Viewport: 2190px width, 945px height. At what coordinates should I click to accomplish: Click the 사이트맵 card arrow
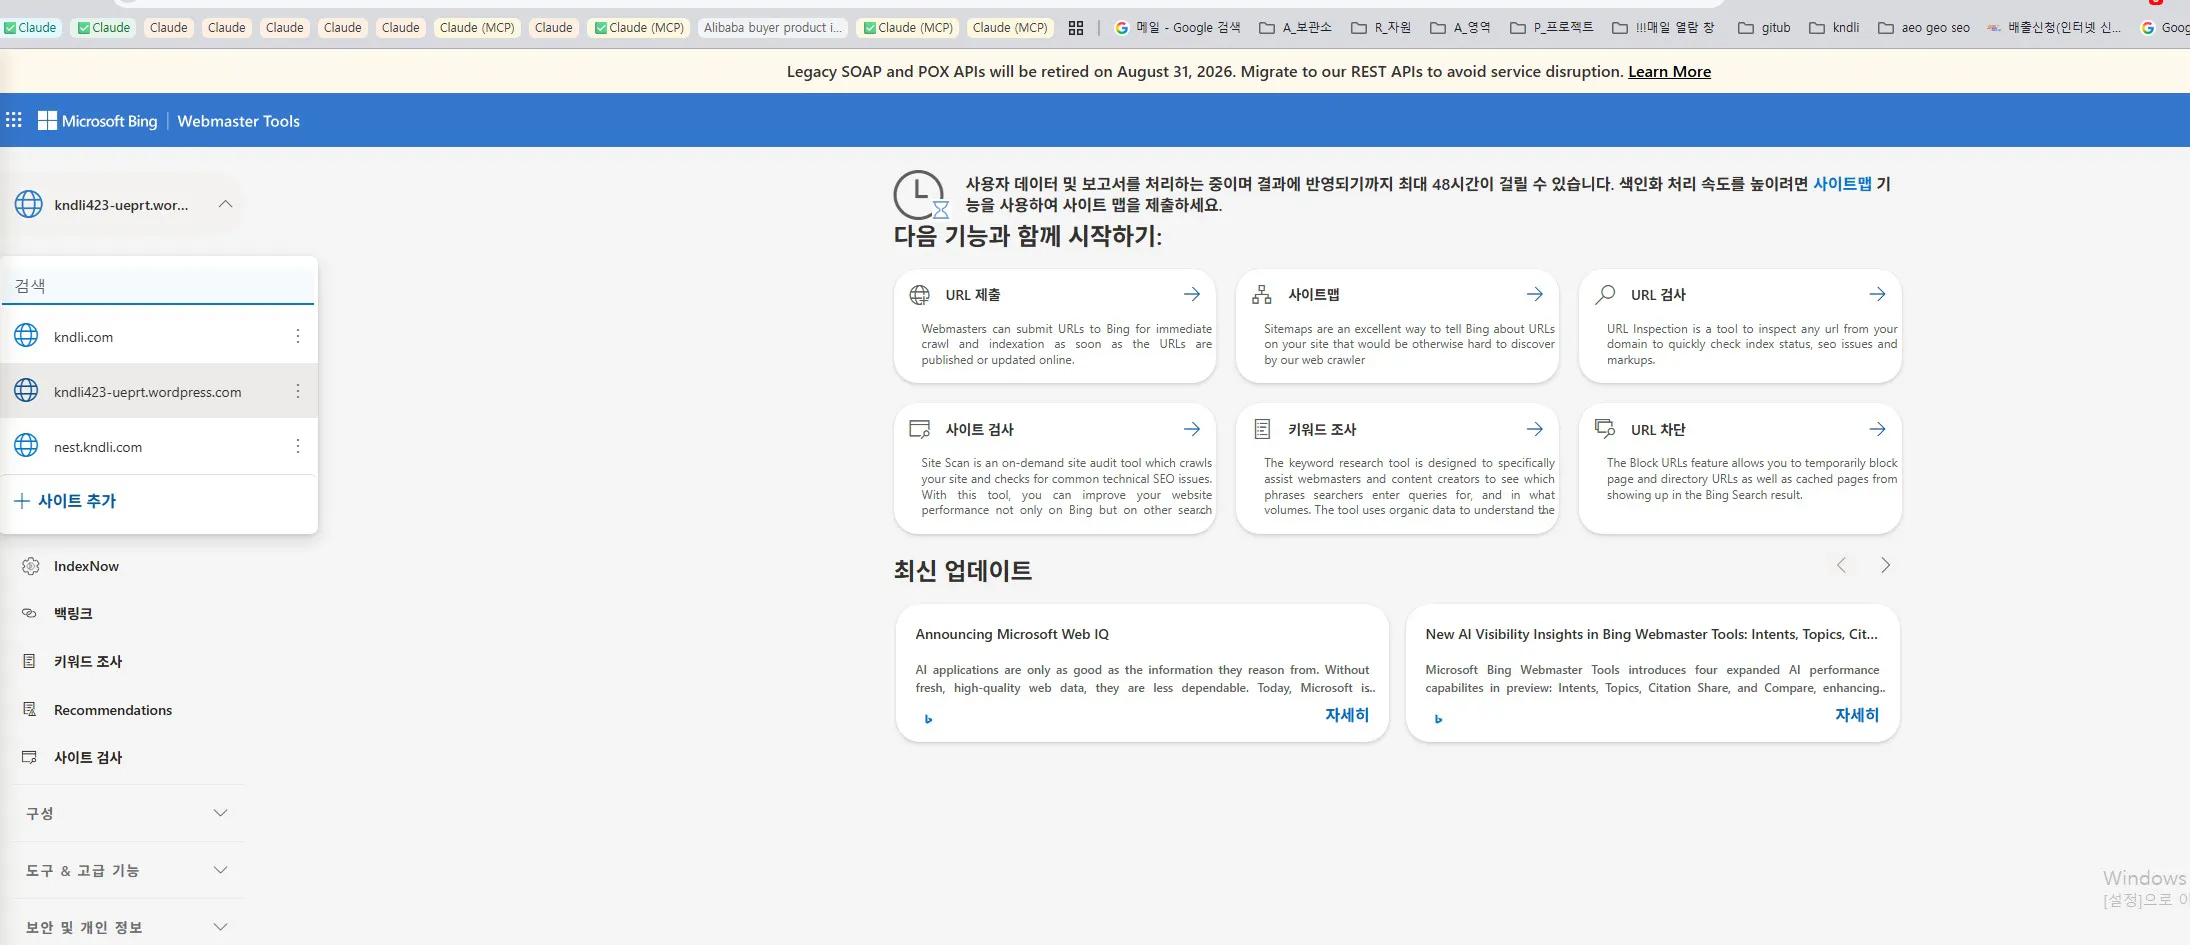1535,294
